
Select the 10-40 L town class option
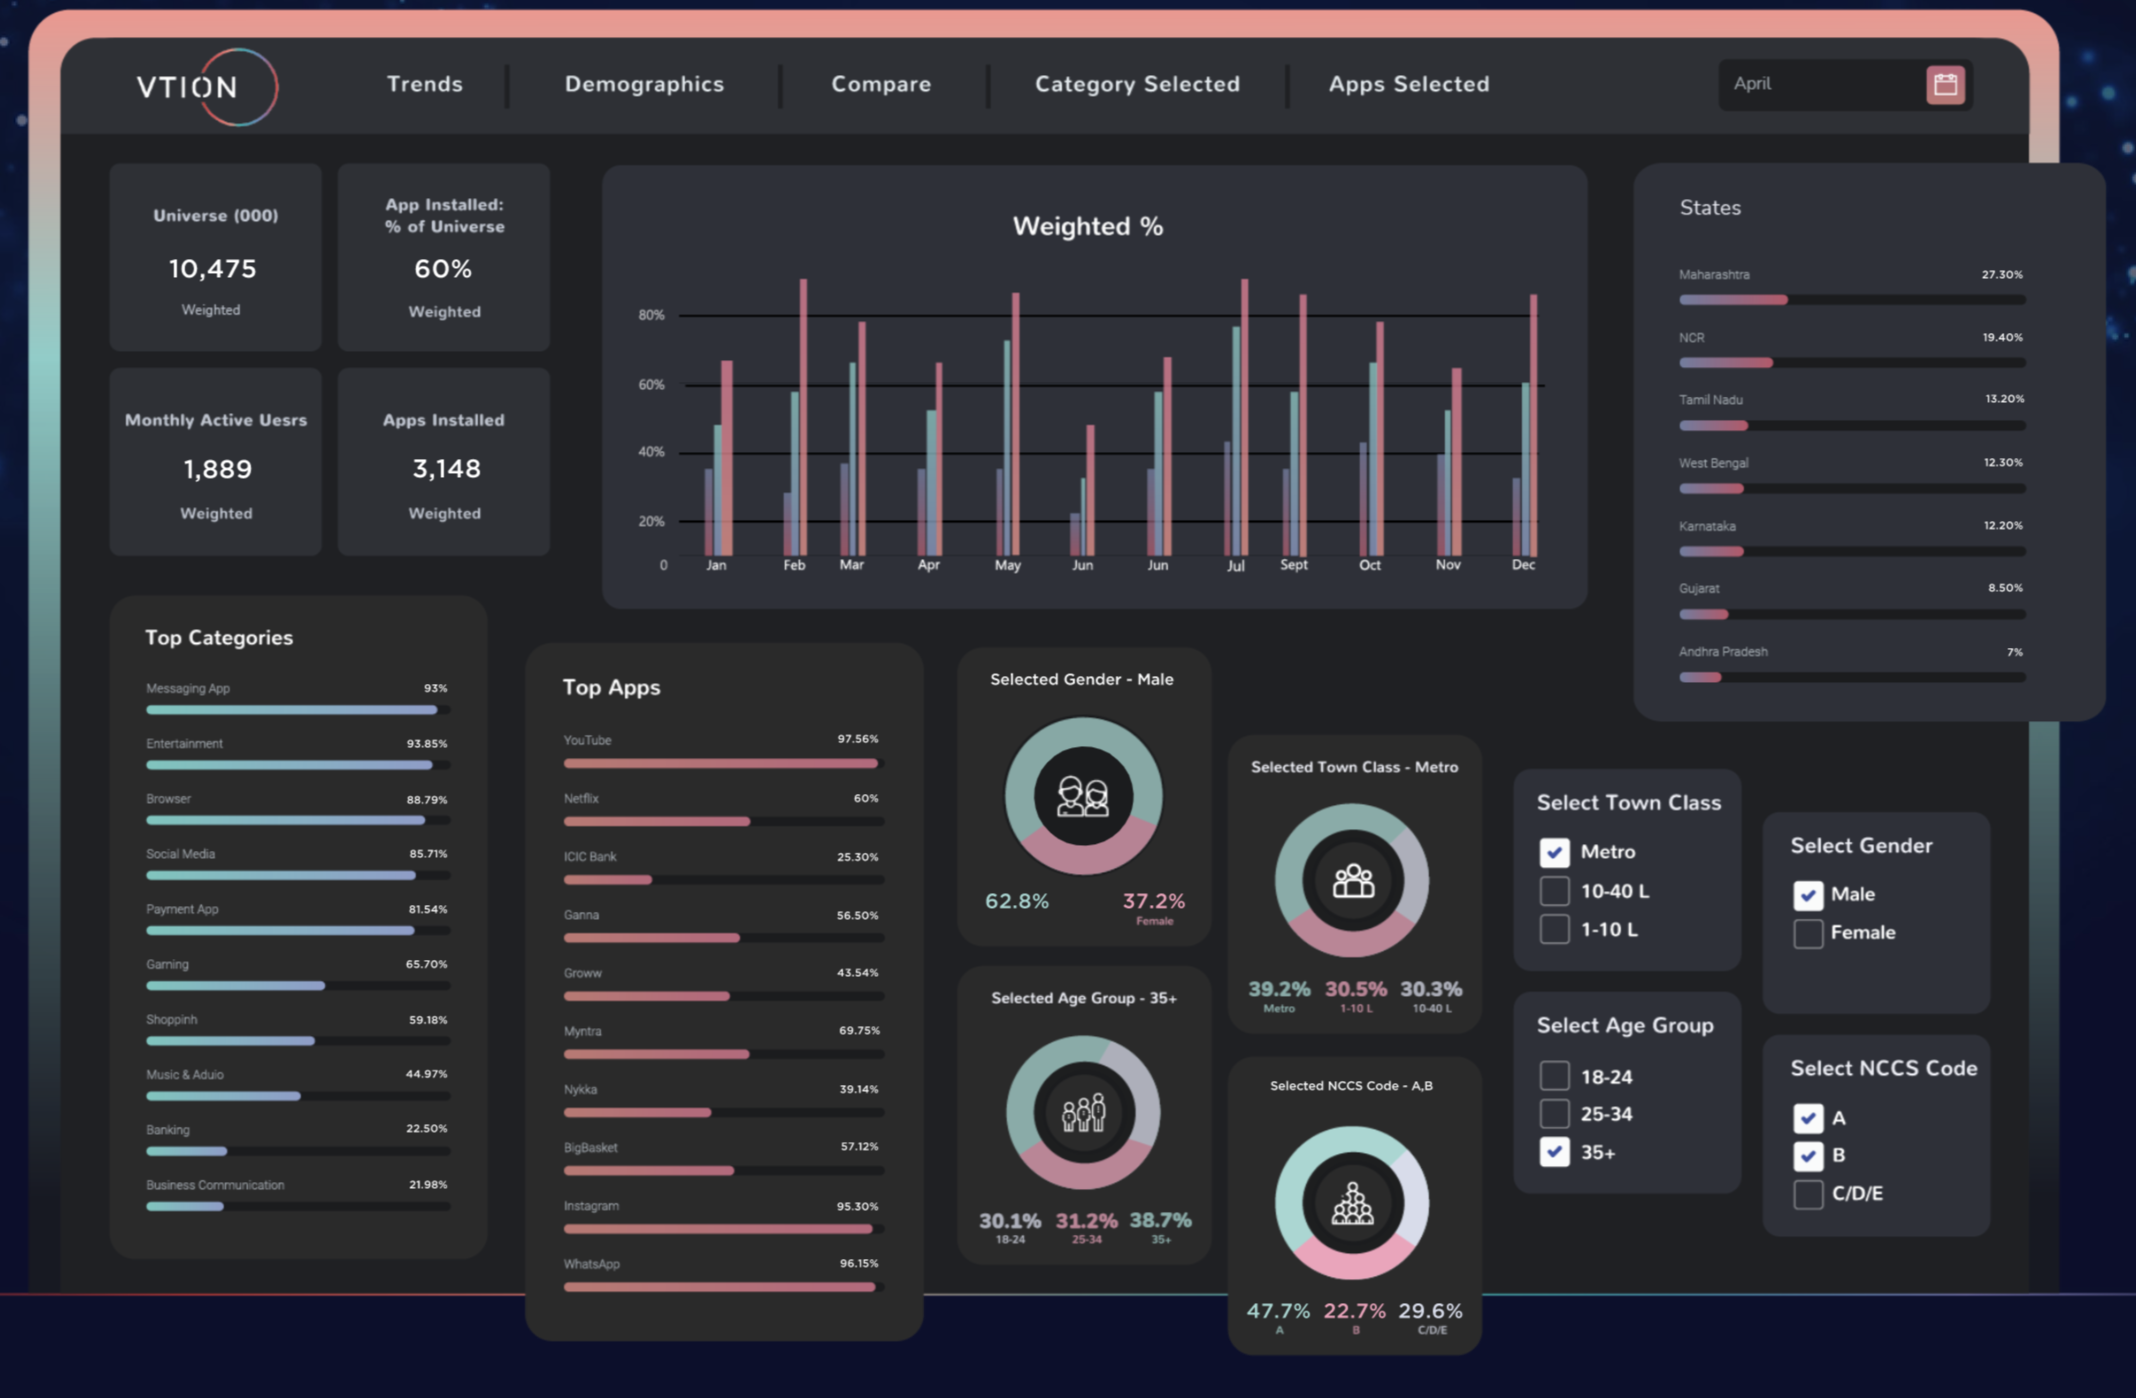pos(1554,891)
